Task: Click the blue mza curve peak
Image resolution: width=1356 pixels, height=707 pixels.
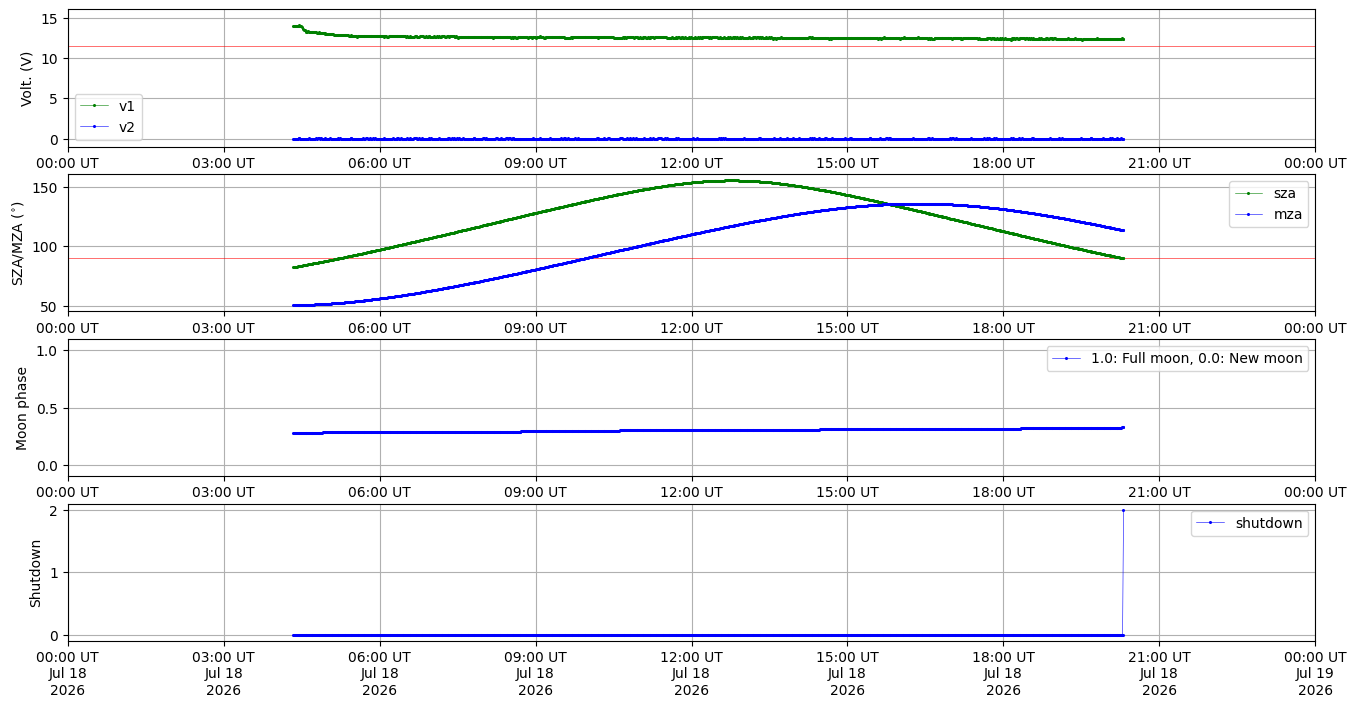Action: [920, 204]
